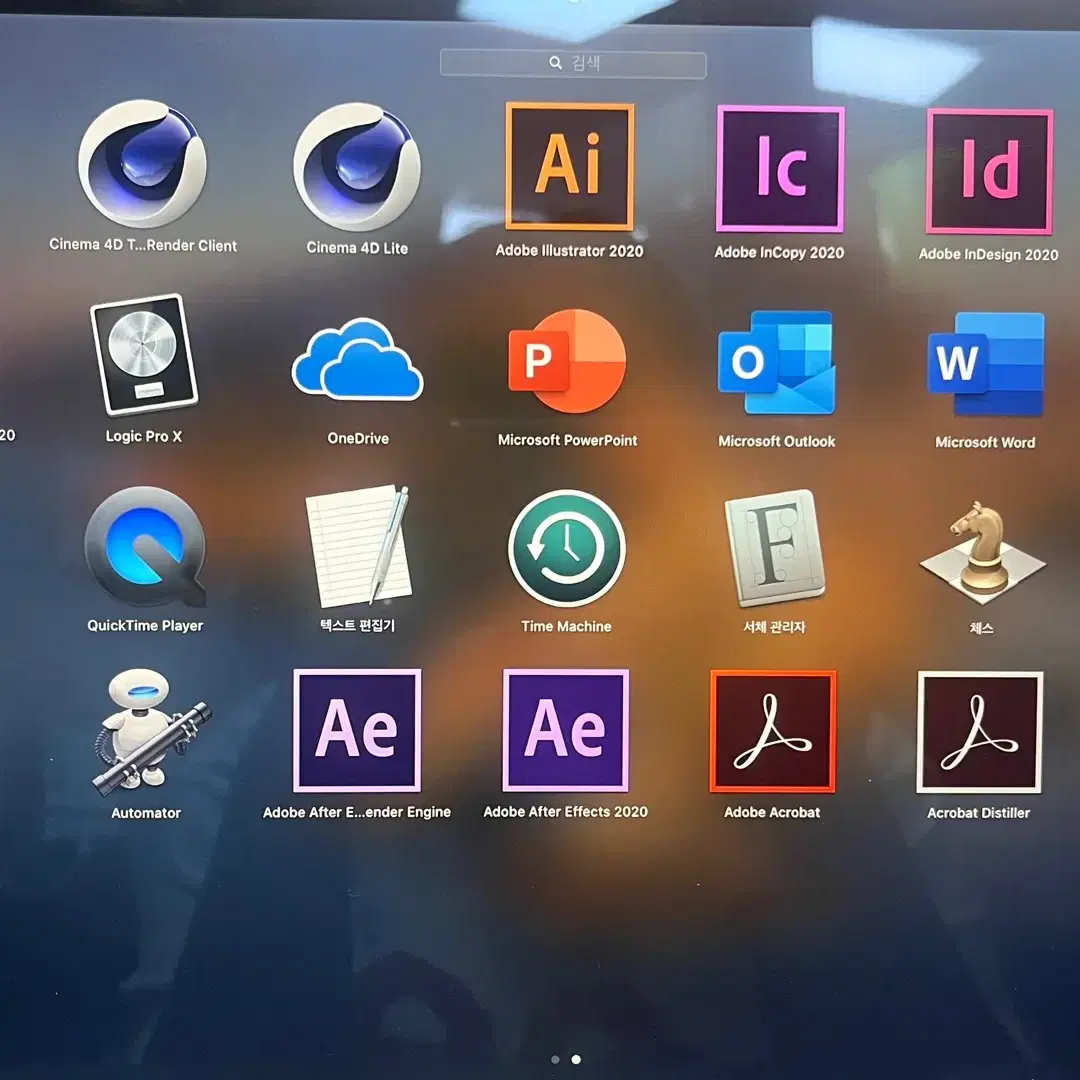This screenshot has width=1080, height=1080.
Task: Launch the Automator robot icon
Action: tap(151, 731)
